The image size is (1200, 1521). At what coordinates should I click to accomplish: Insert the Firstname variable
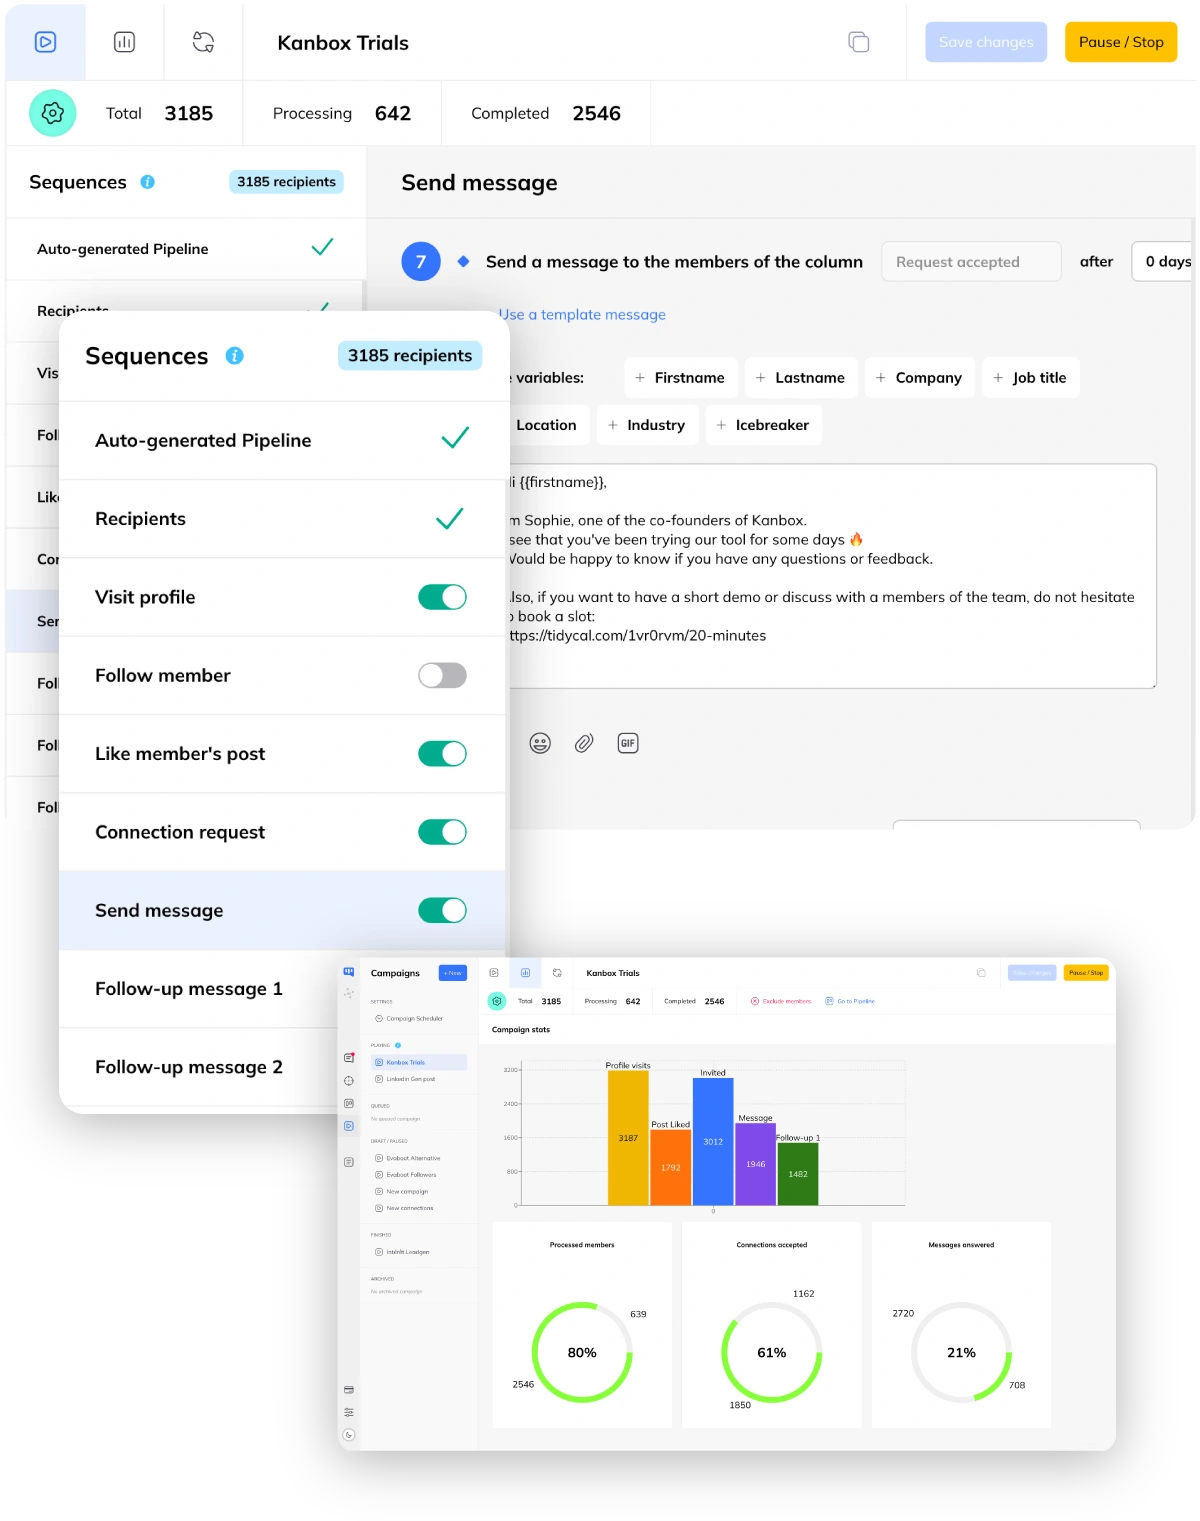click(x=681, y=378)
